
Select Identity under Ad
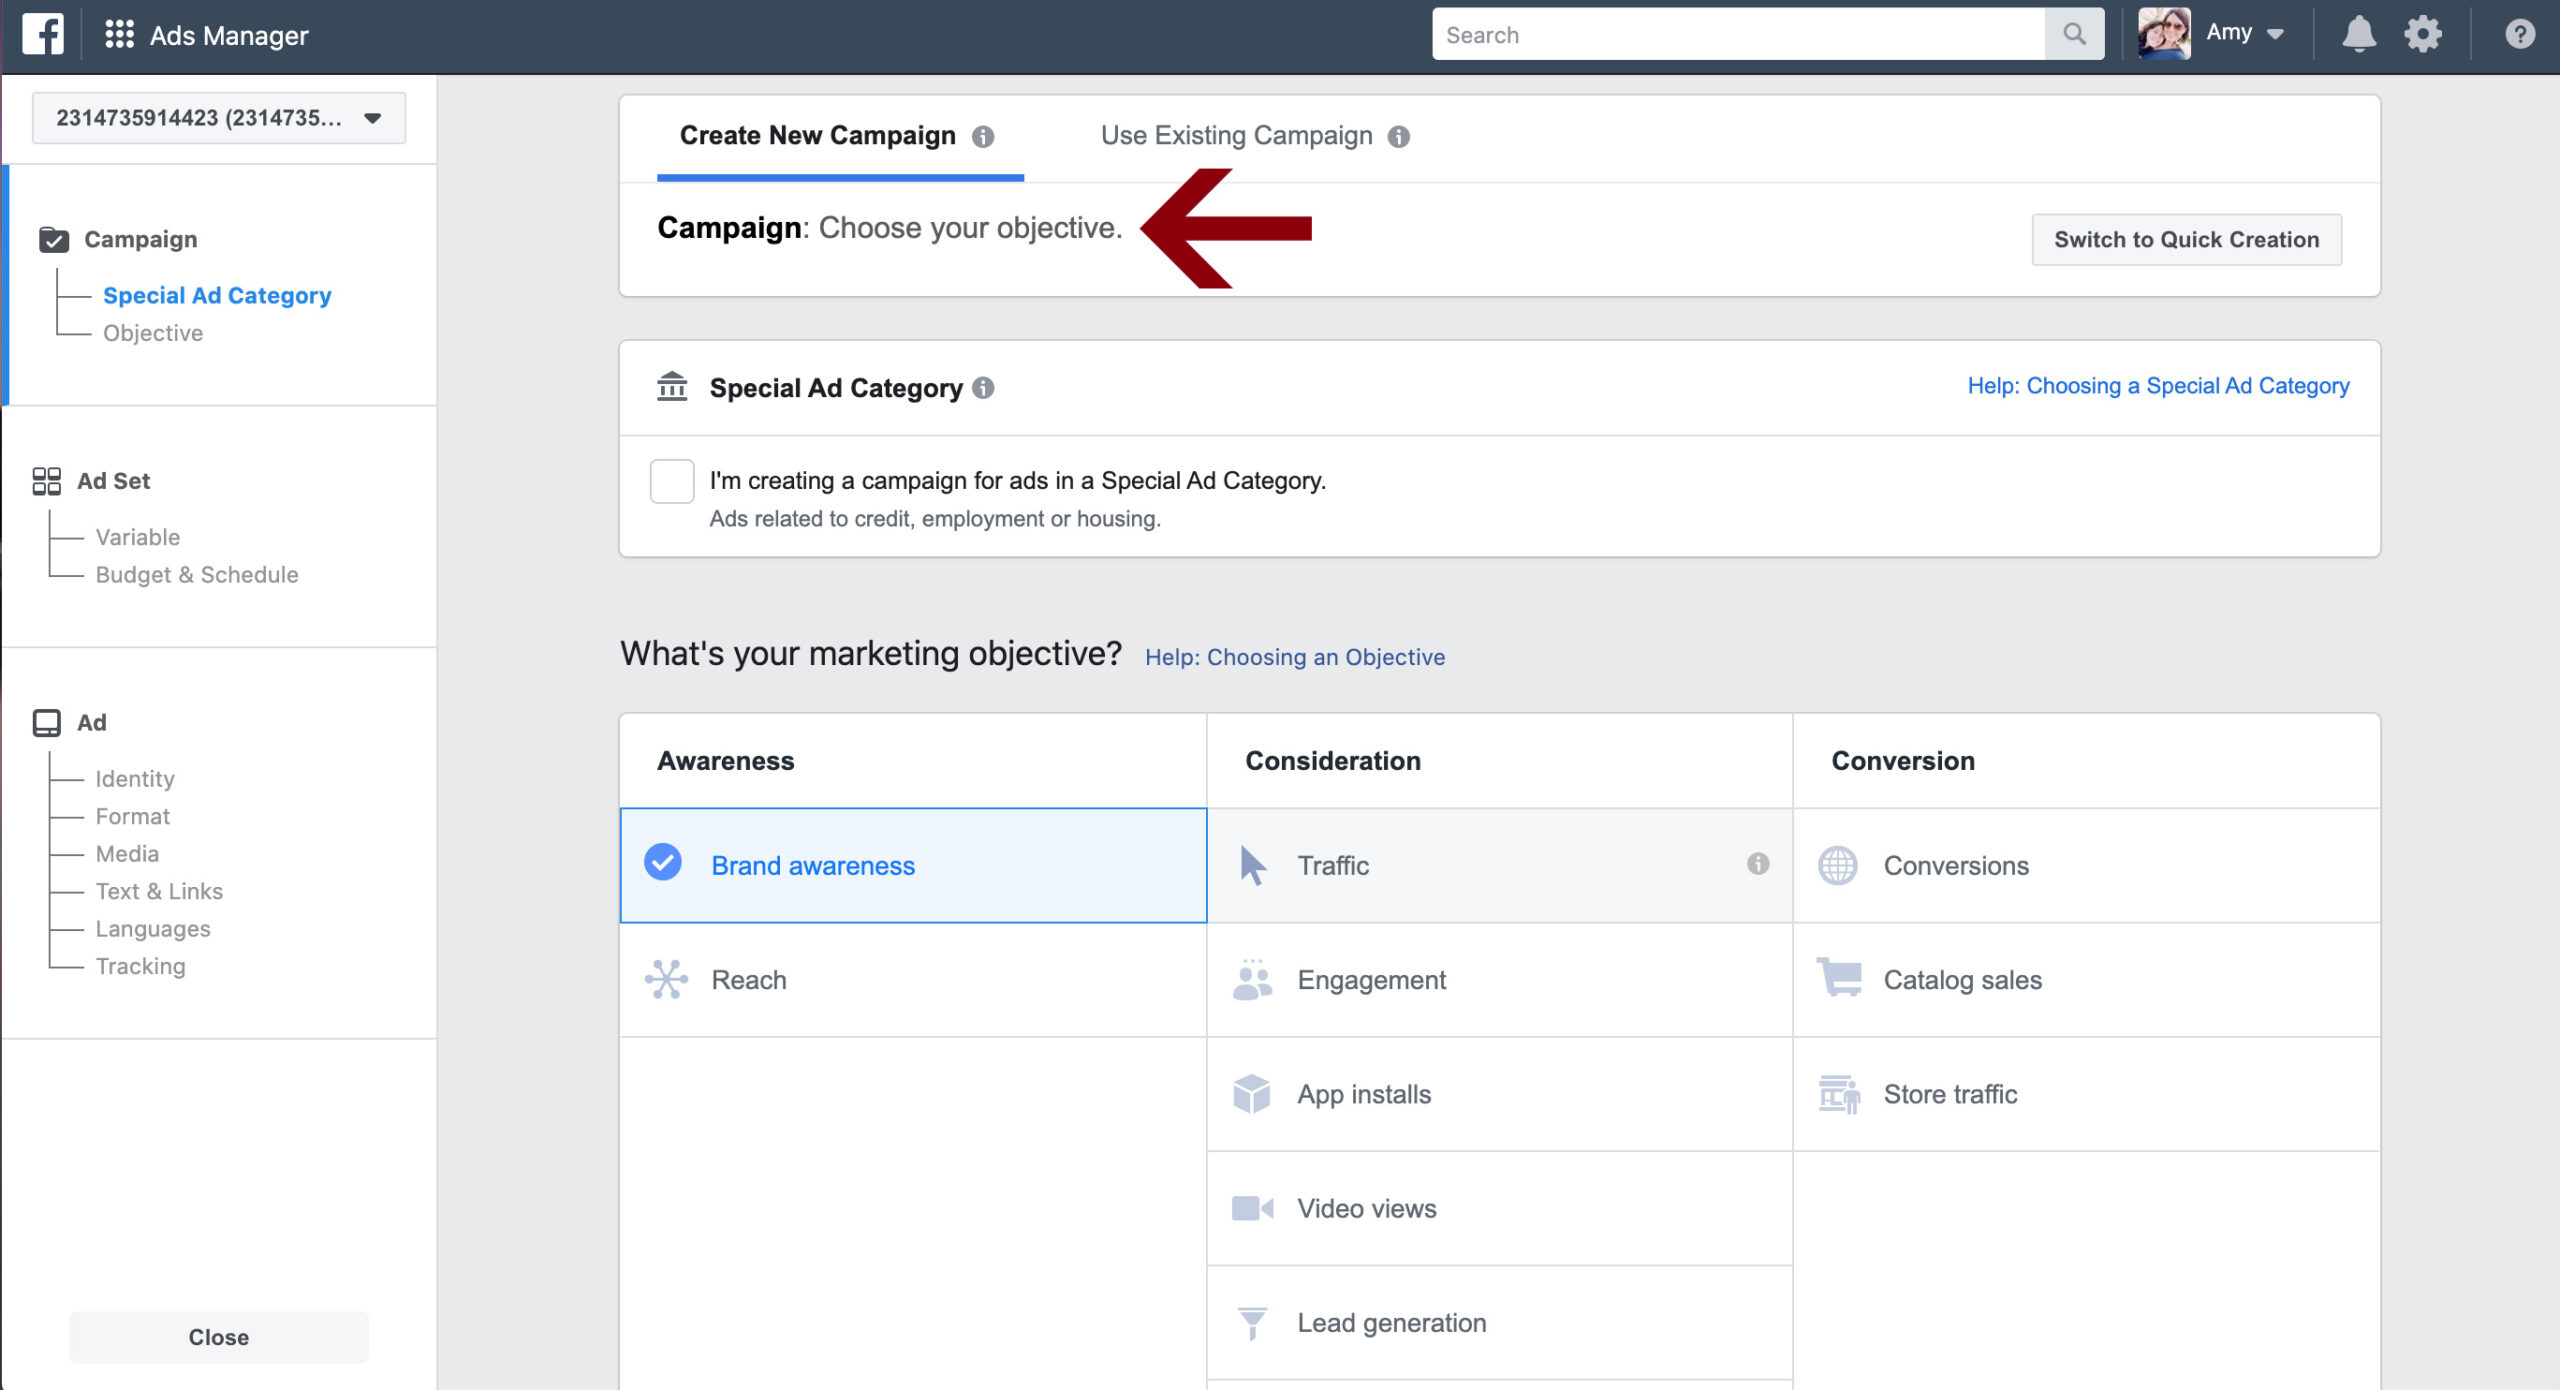135,779
